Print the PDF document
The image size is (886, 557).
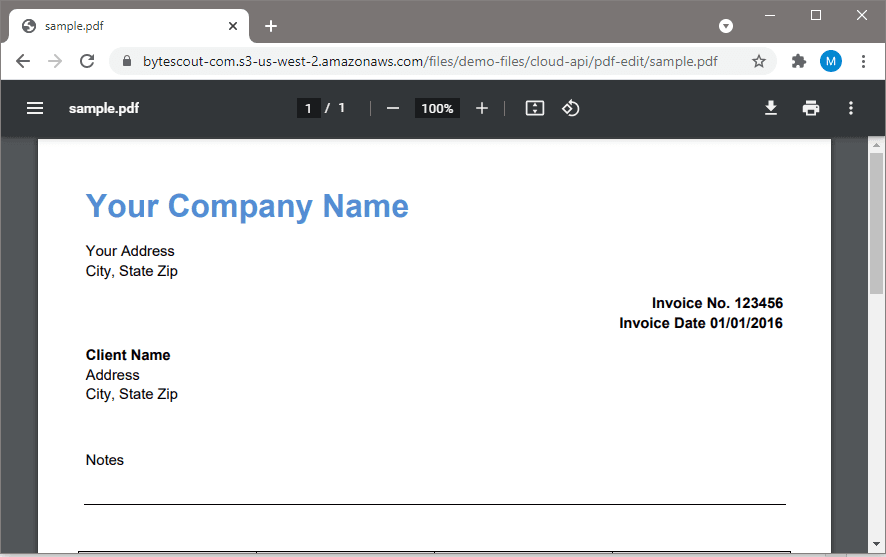pyautogui.click(x=811, y=108)
